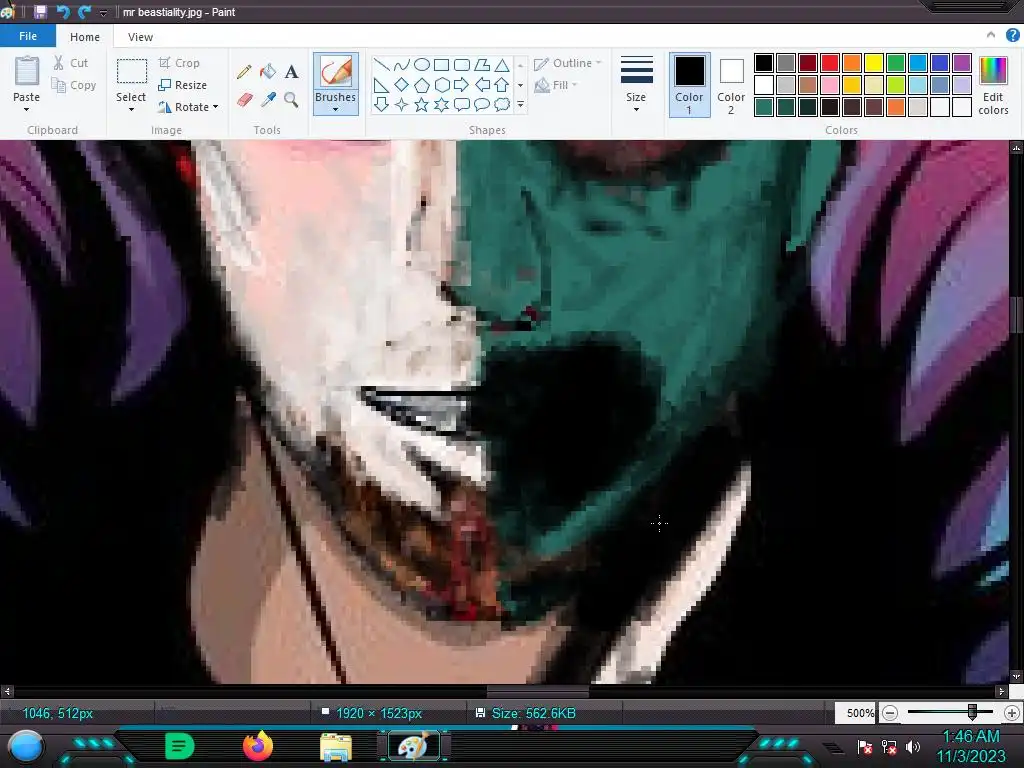Screen dimensions: 1024x768
Task: Choose the Cloud callout shape
Action: 502,104
